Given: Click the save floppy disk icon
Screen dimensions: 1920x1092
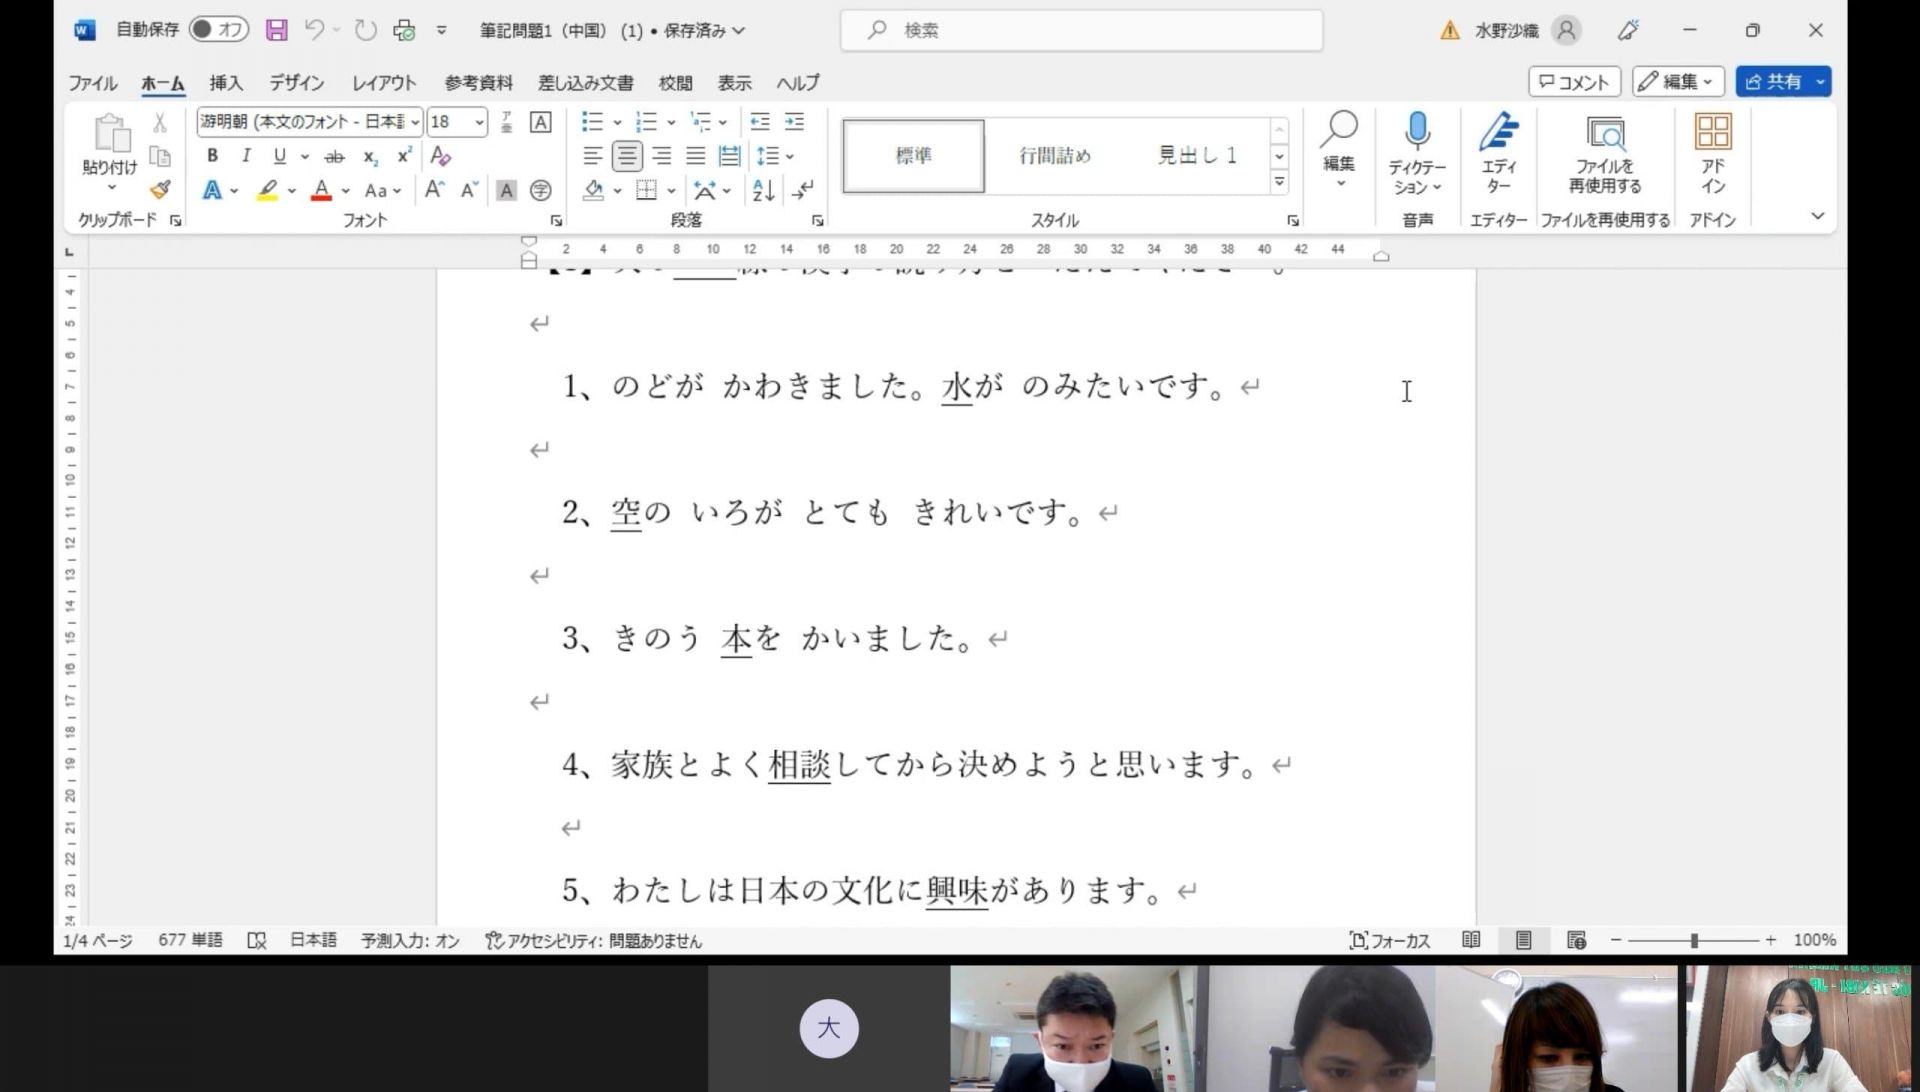Looking at the screenshot, I should (x=277, y=30).
